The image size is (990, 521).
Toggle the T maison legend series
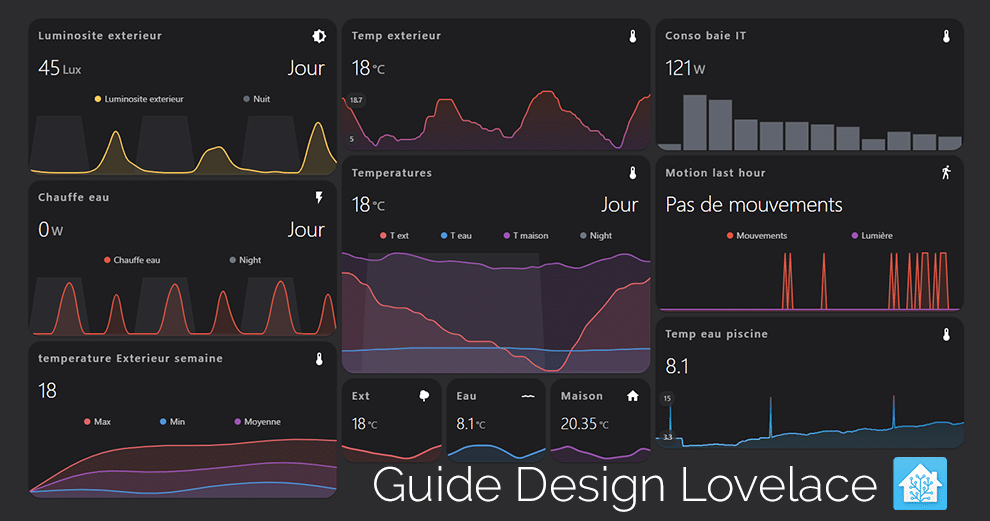coord(525,236)
